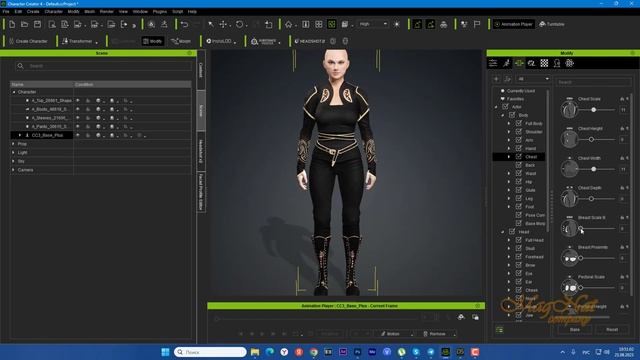The image size is (640, 360).
Task: Click the Undo arrow icon
Action: 184,24
